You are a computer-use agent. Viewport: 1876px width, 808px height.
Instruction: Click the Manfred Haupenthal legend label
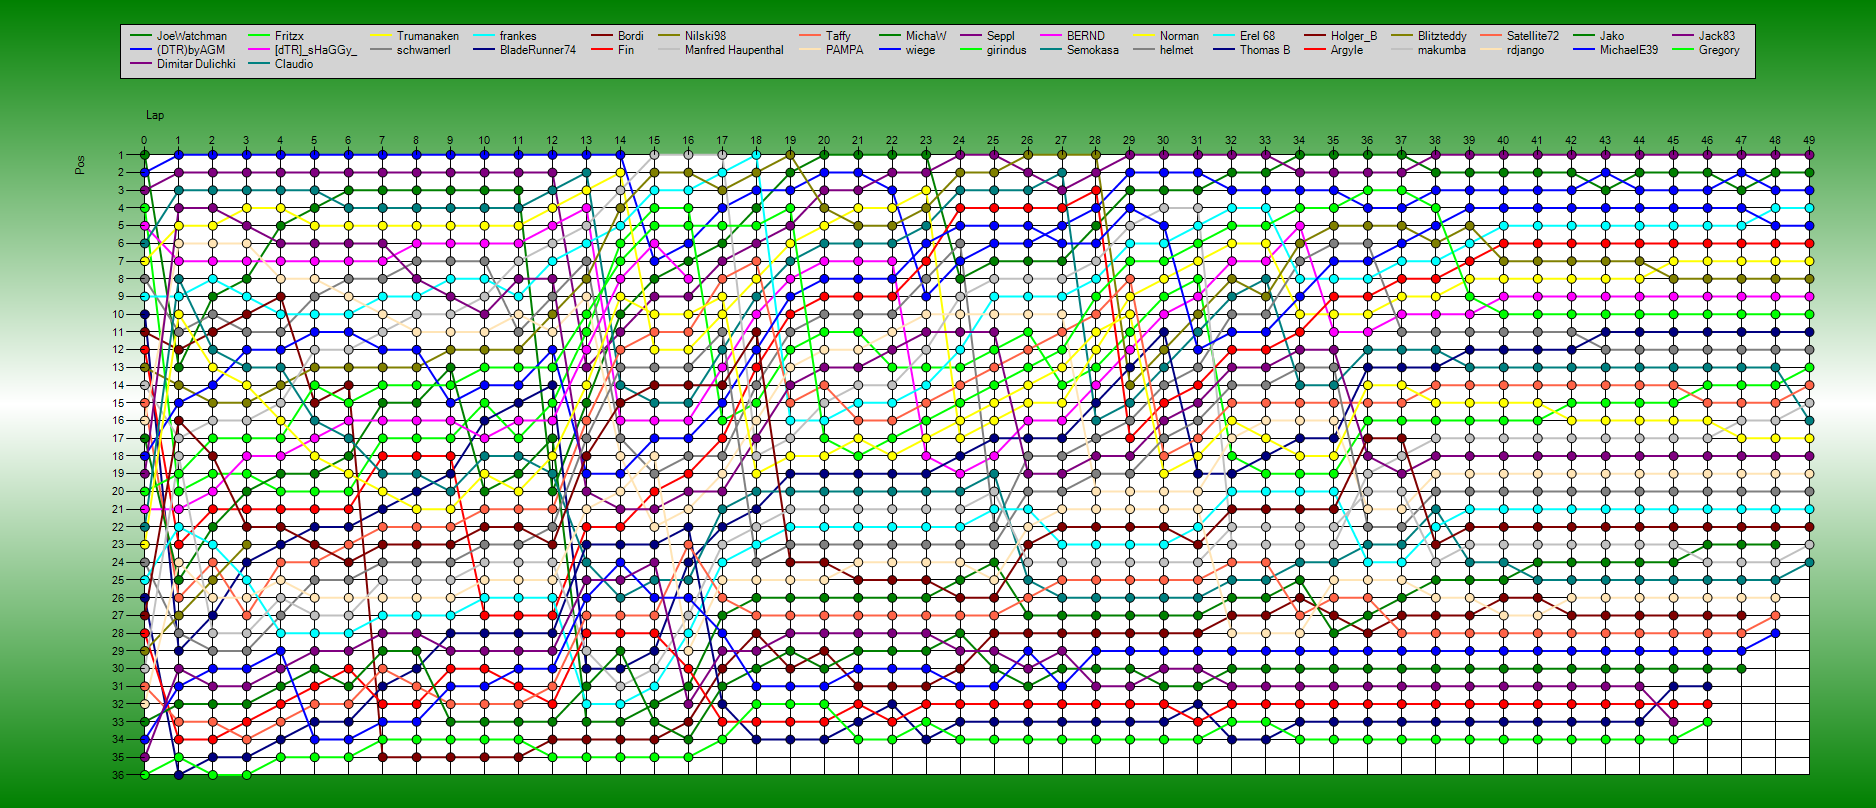pyautogui.click(x=734, y=50)
